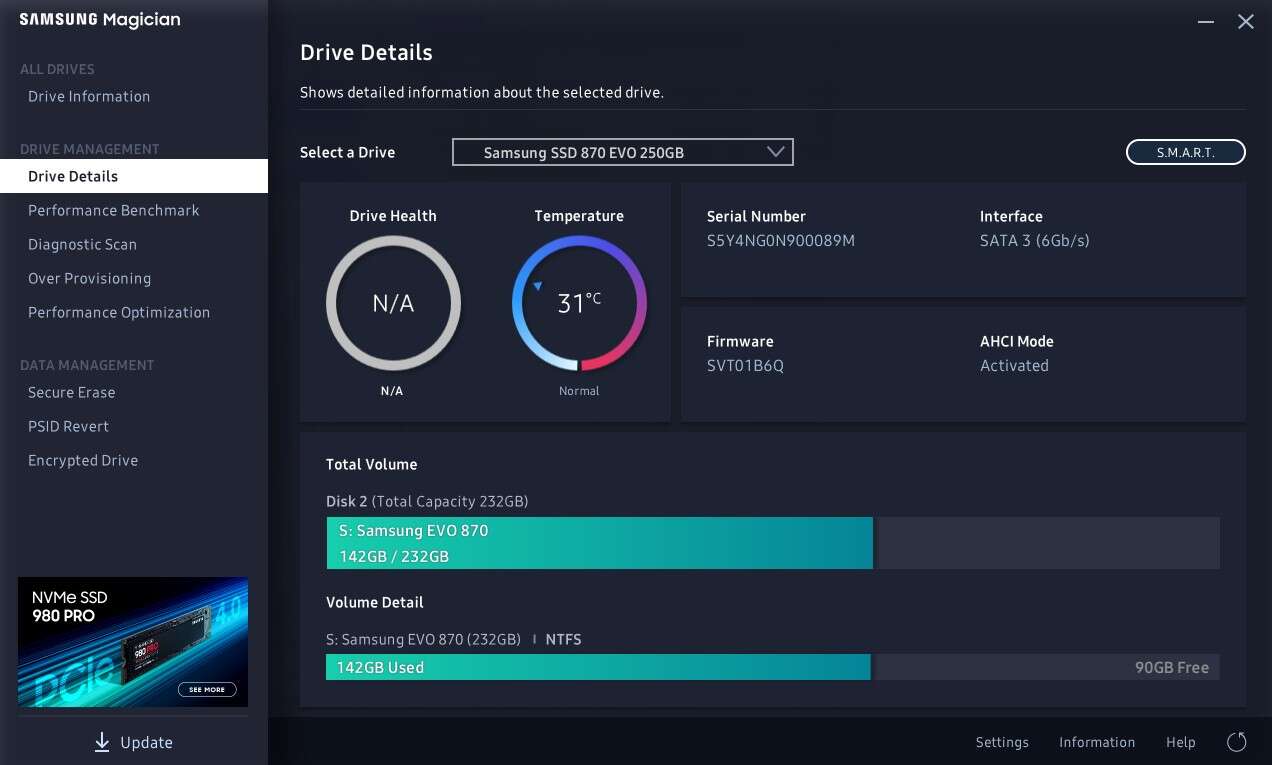This screenshot has width=1272, height=765.
Task: Click the Samsung Magician logo
Action: click(100, 21)
